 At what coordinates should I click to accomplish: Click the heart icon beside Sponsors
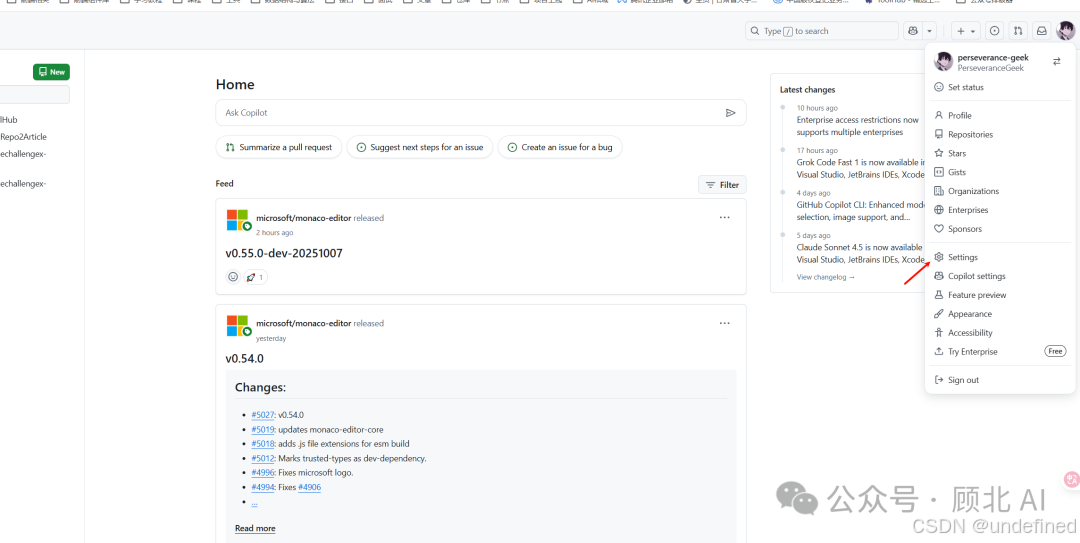click(x=938, y=229)
